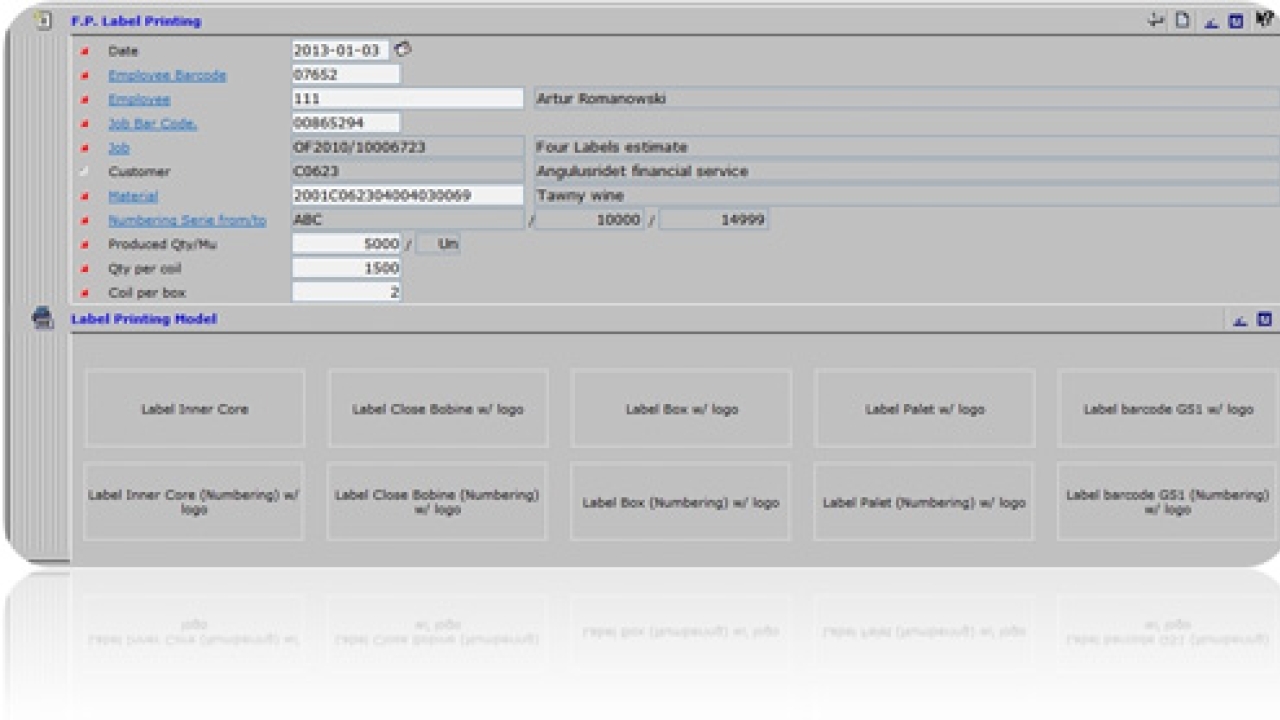Open the Job Bar Code link
Screen dimensions: 1280x720
[x=152, y=123]
